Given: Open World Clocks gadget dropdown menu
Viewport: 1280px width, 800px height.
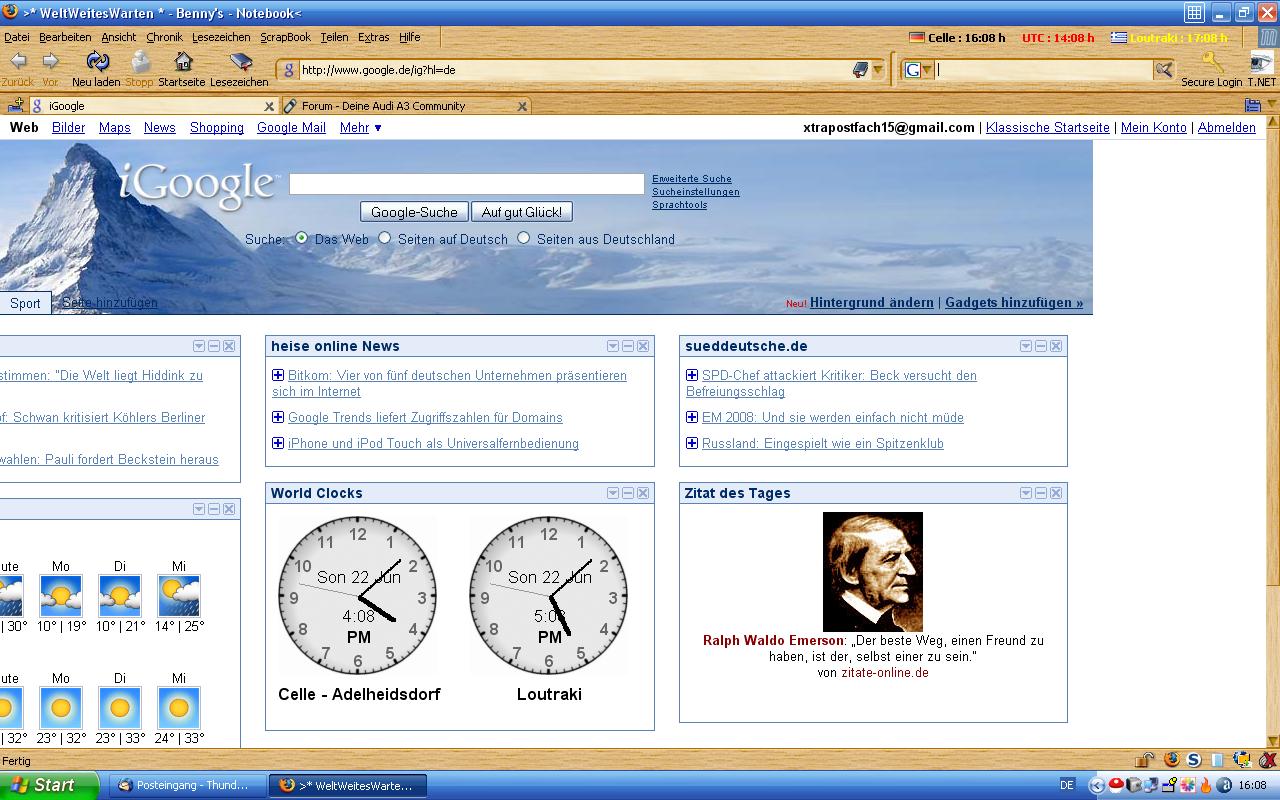Looking at the screenshot, I should pos(613,493).
